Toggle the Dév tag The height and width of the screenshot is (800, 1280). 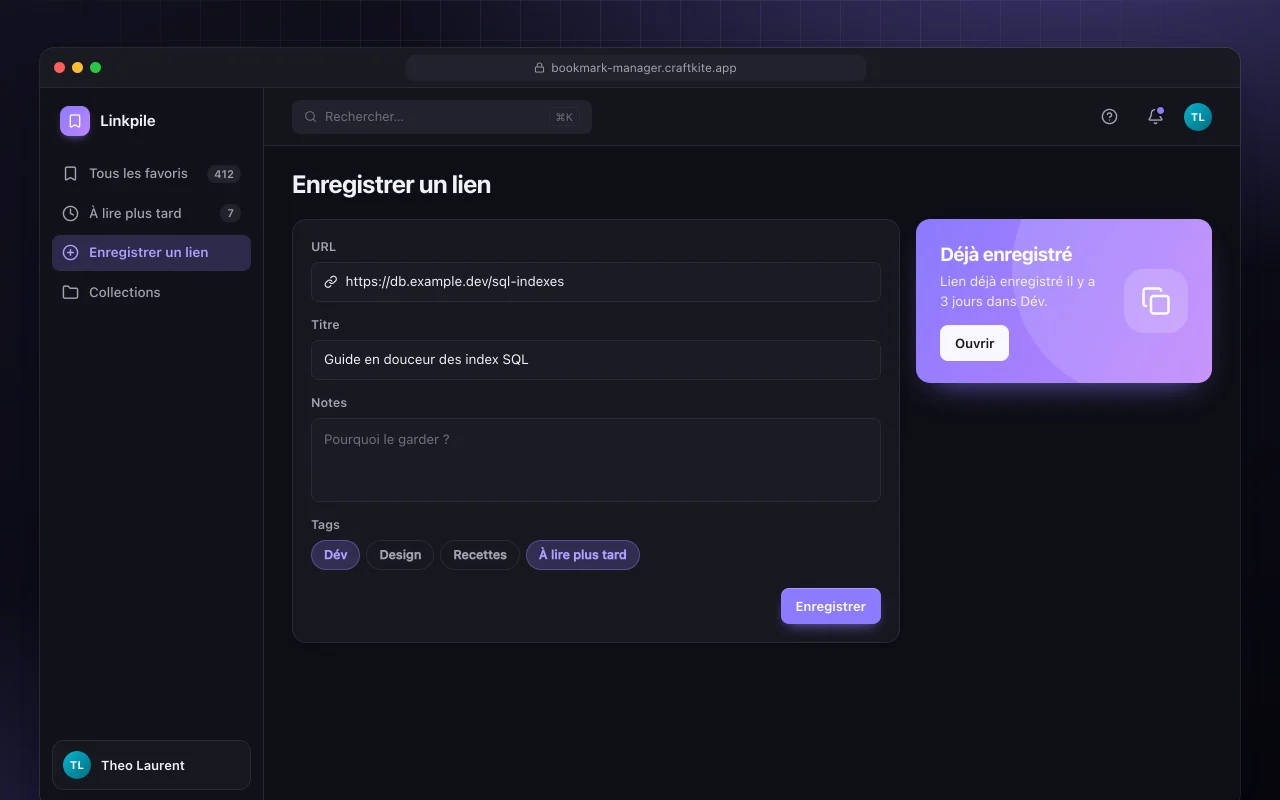335,555
